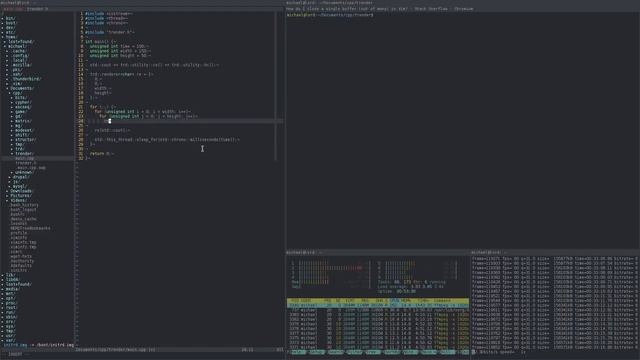Select proc/ in the file tree
Screen dimensions: 640x360
[x=11, y=303]
